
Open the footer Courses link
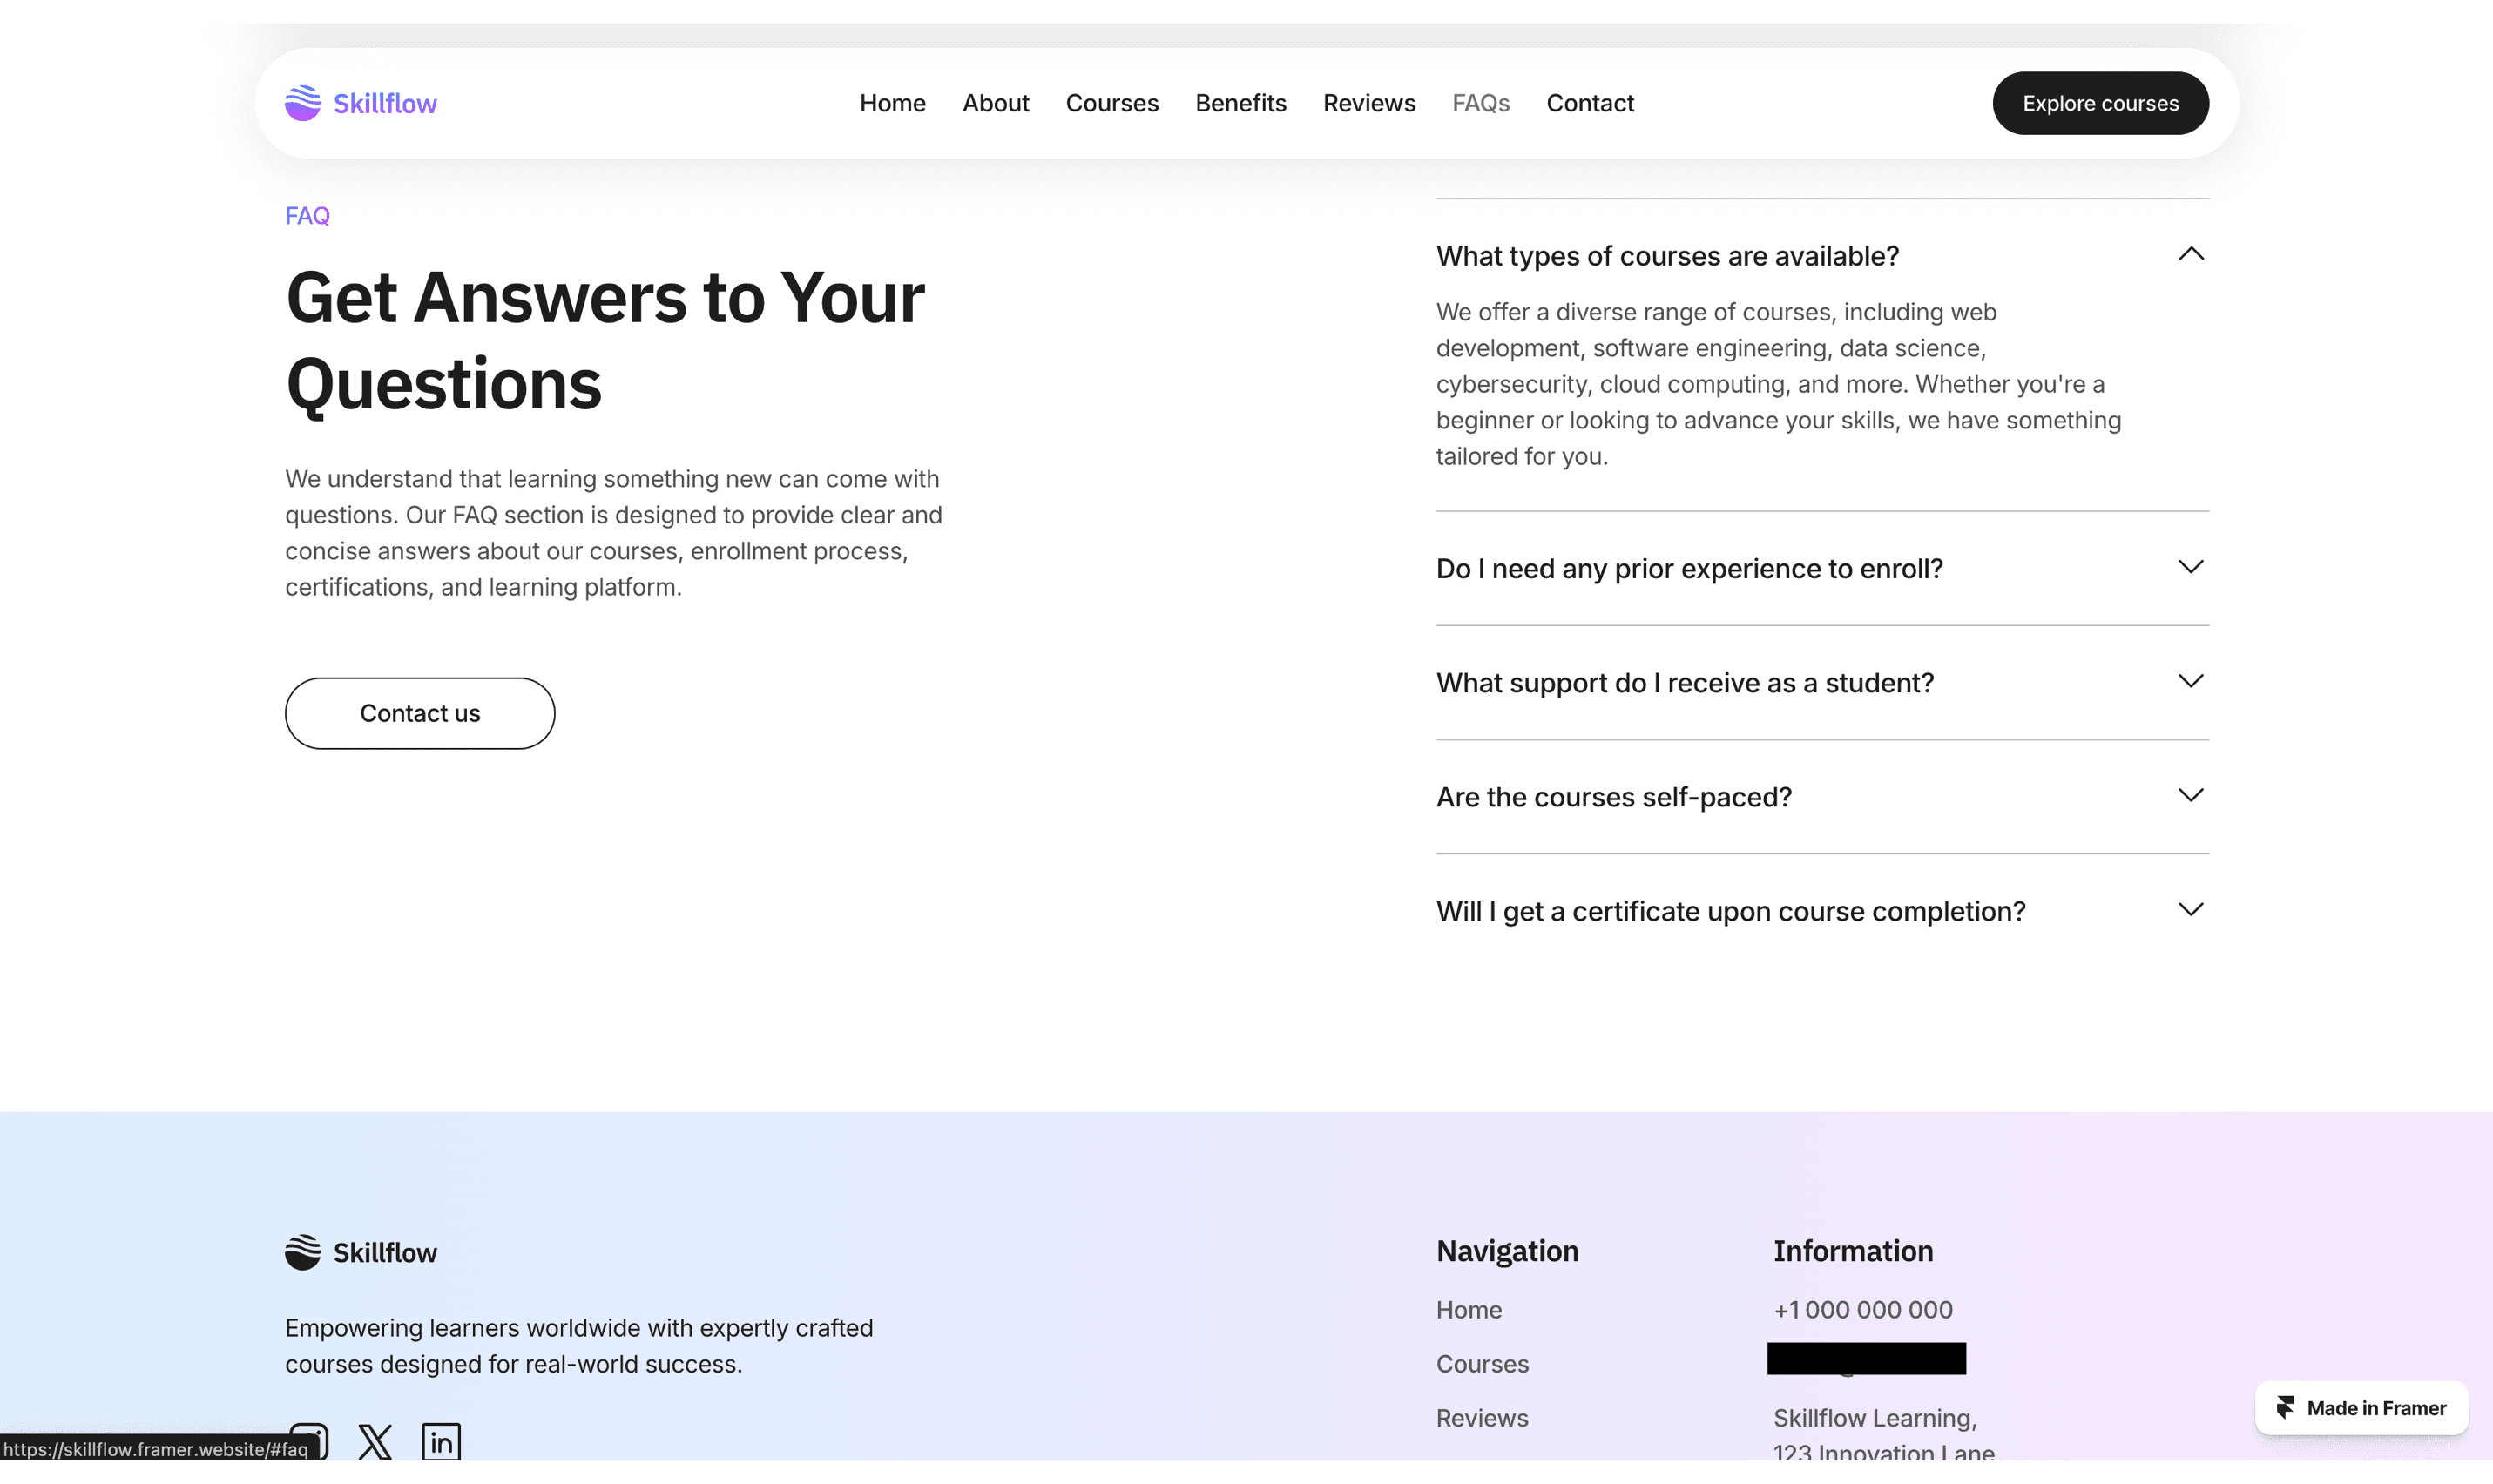click(1482, 1364)
